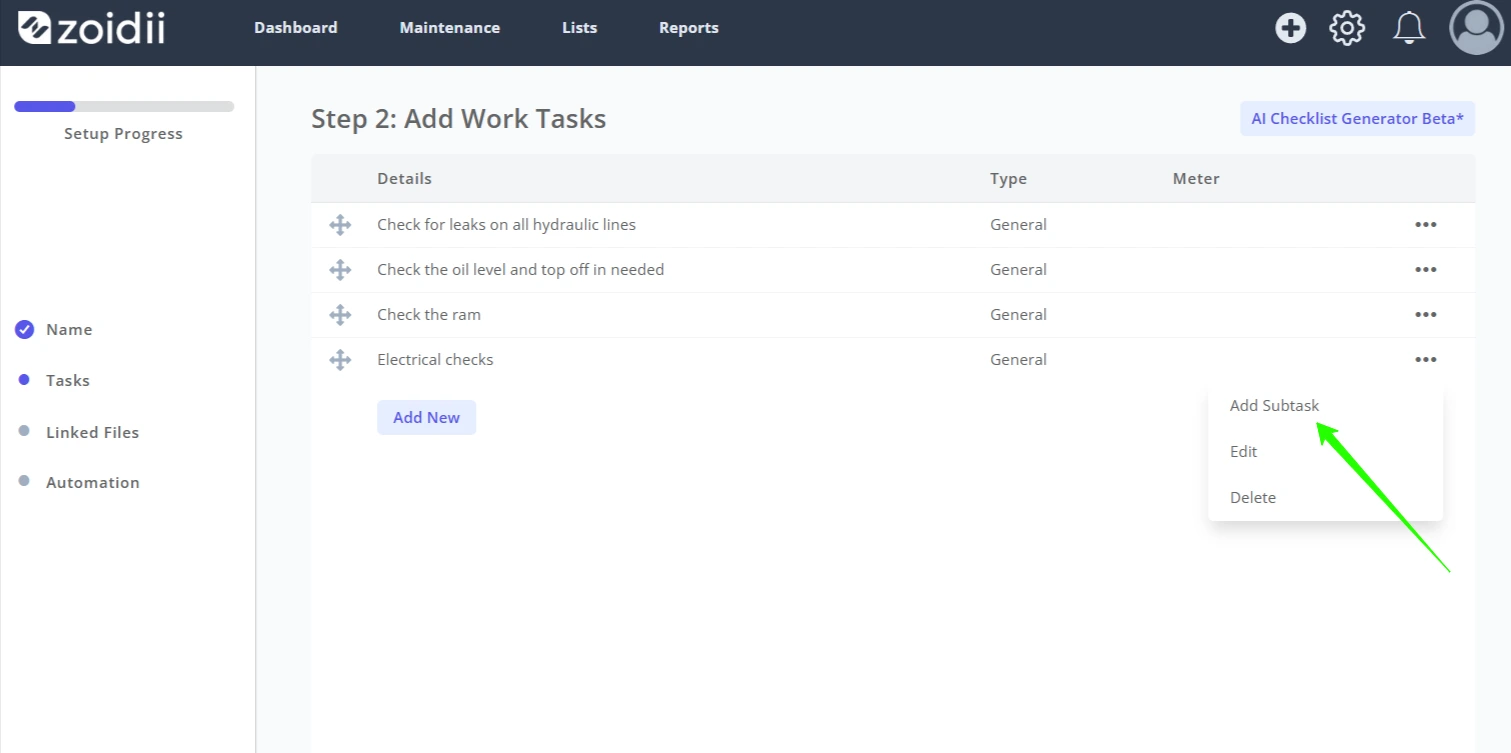The width and height of the screenshot is (1511, 753).
Task: Click the plus add icon in header
Action: (1291, 28)
